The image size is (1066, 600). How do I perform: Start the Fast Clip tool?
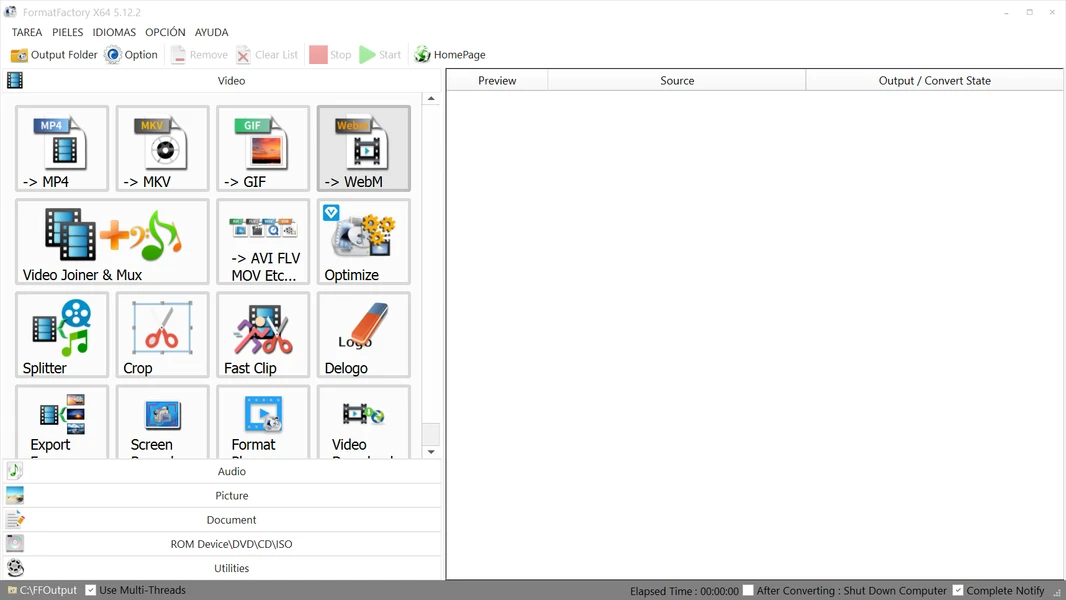[263, 334]
